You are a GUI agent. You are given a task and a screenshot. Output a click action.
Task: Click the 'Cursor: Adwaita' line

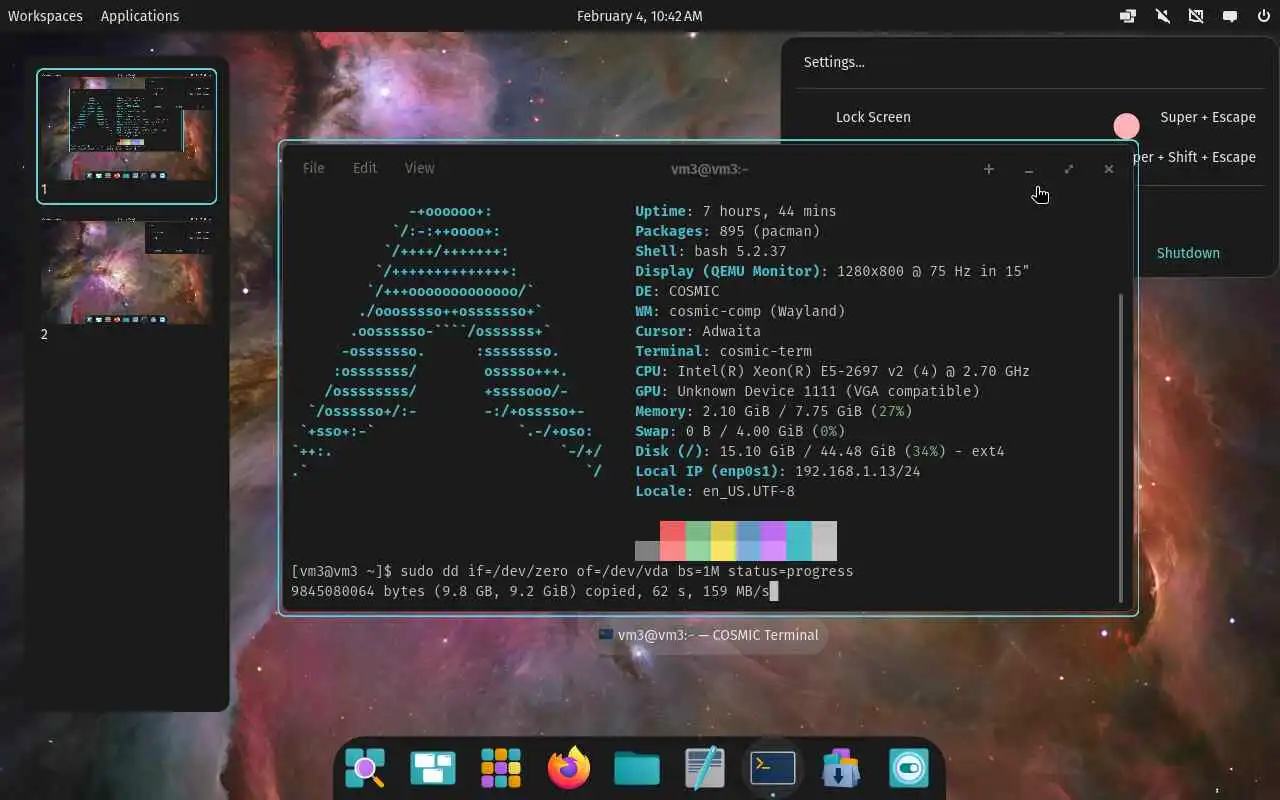point(698,331)
